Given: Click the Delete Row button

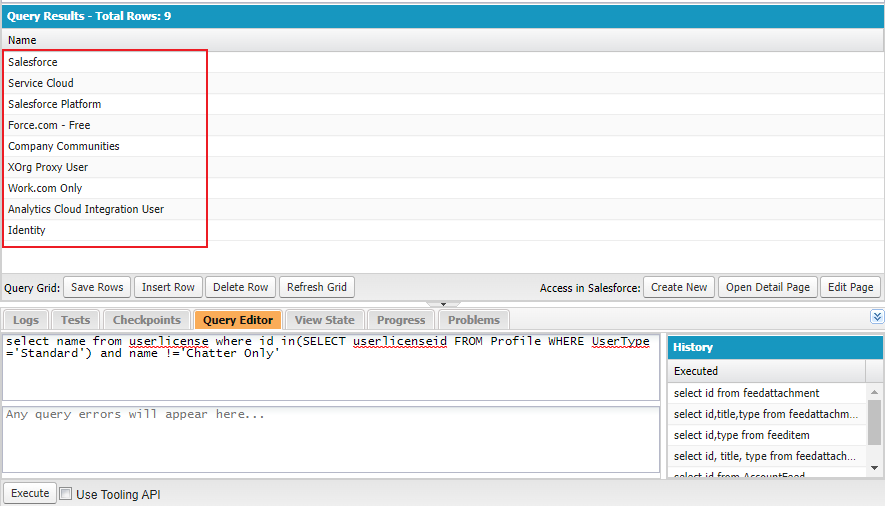Looking at the screenshot, I should coord(240,287).
